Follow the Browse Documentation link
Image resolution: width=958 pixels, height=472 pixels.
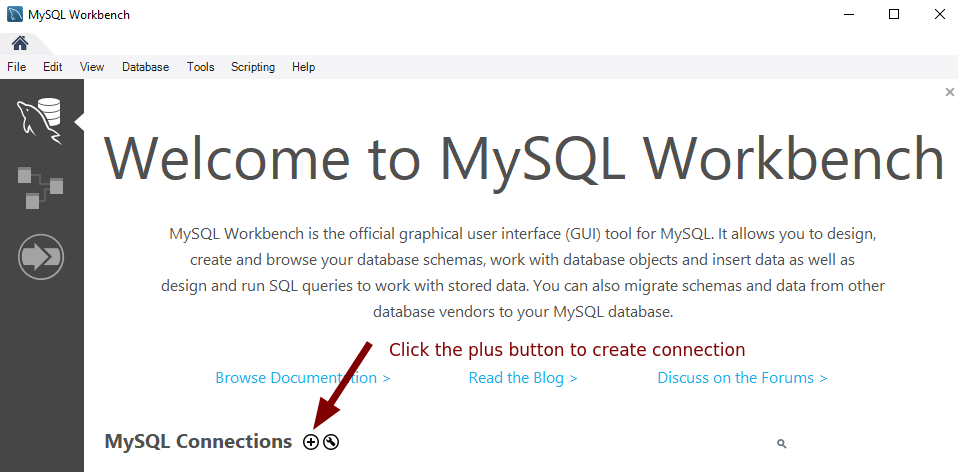click(x=303, y=378)
